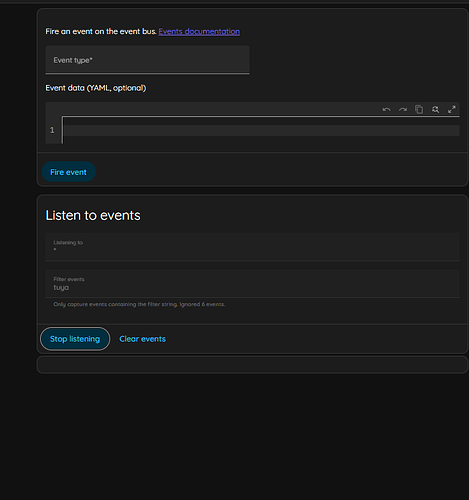The width and height of the screenshot is (469, 500).
Task: Fire the event with the Fire event button
Action: [x=69, y=172]
